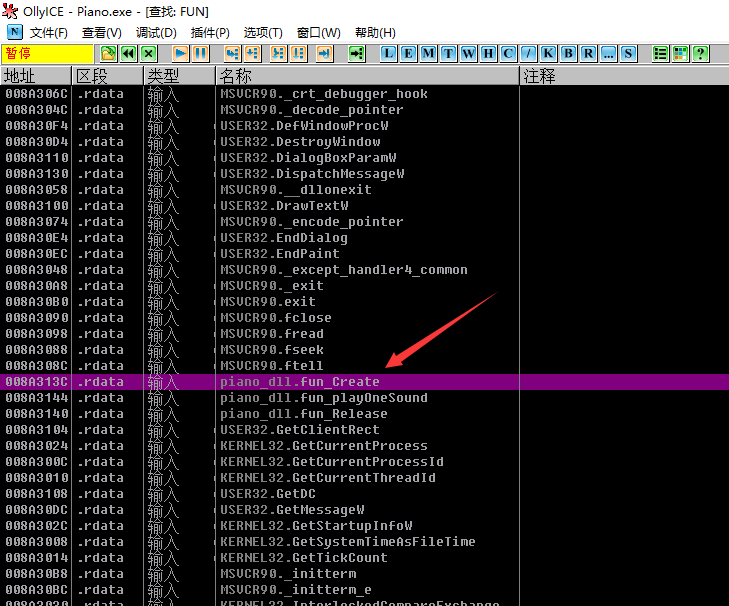Select KERNEL32.GetTickCount entry
The height and width of the screenshot is (606, 729).
pos(304,558)
